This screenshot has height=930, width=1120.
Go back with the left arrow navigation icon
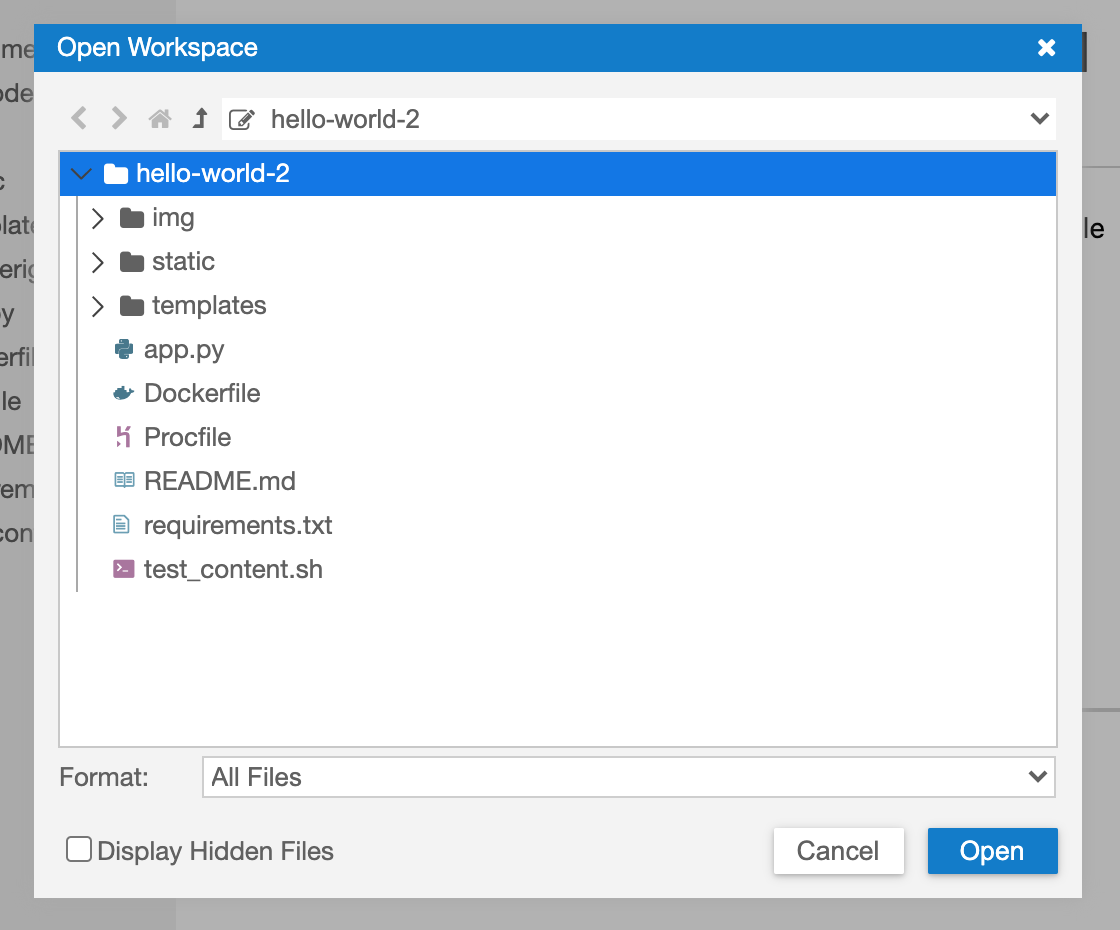click(79, 119)
